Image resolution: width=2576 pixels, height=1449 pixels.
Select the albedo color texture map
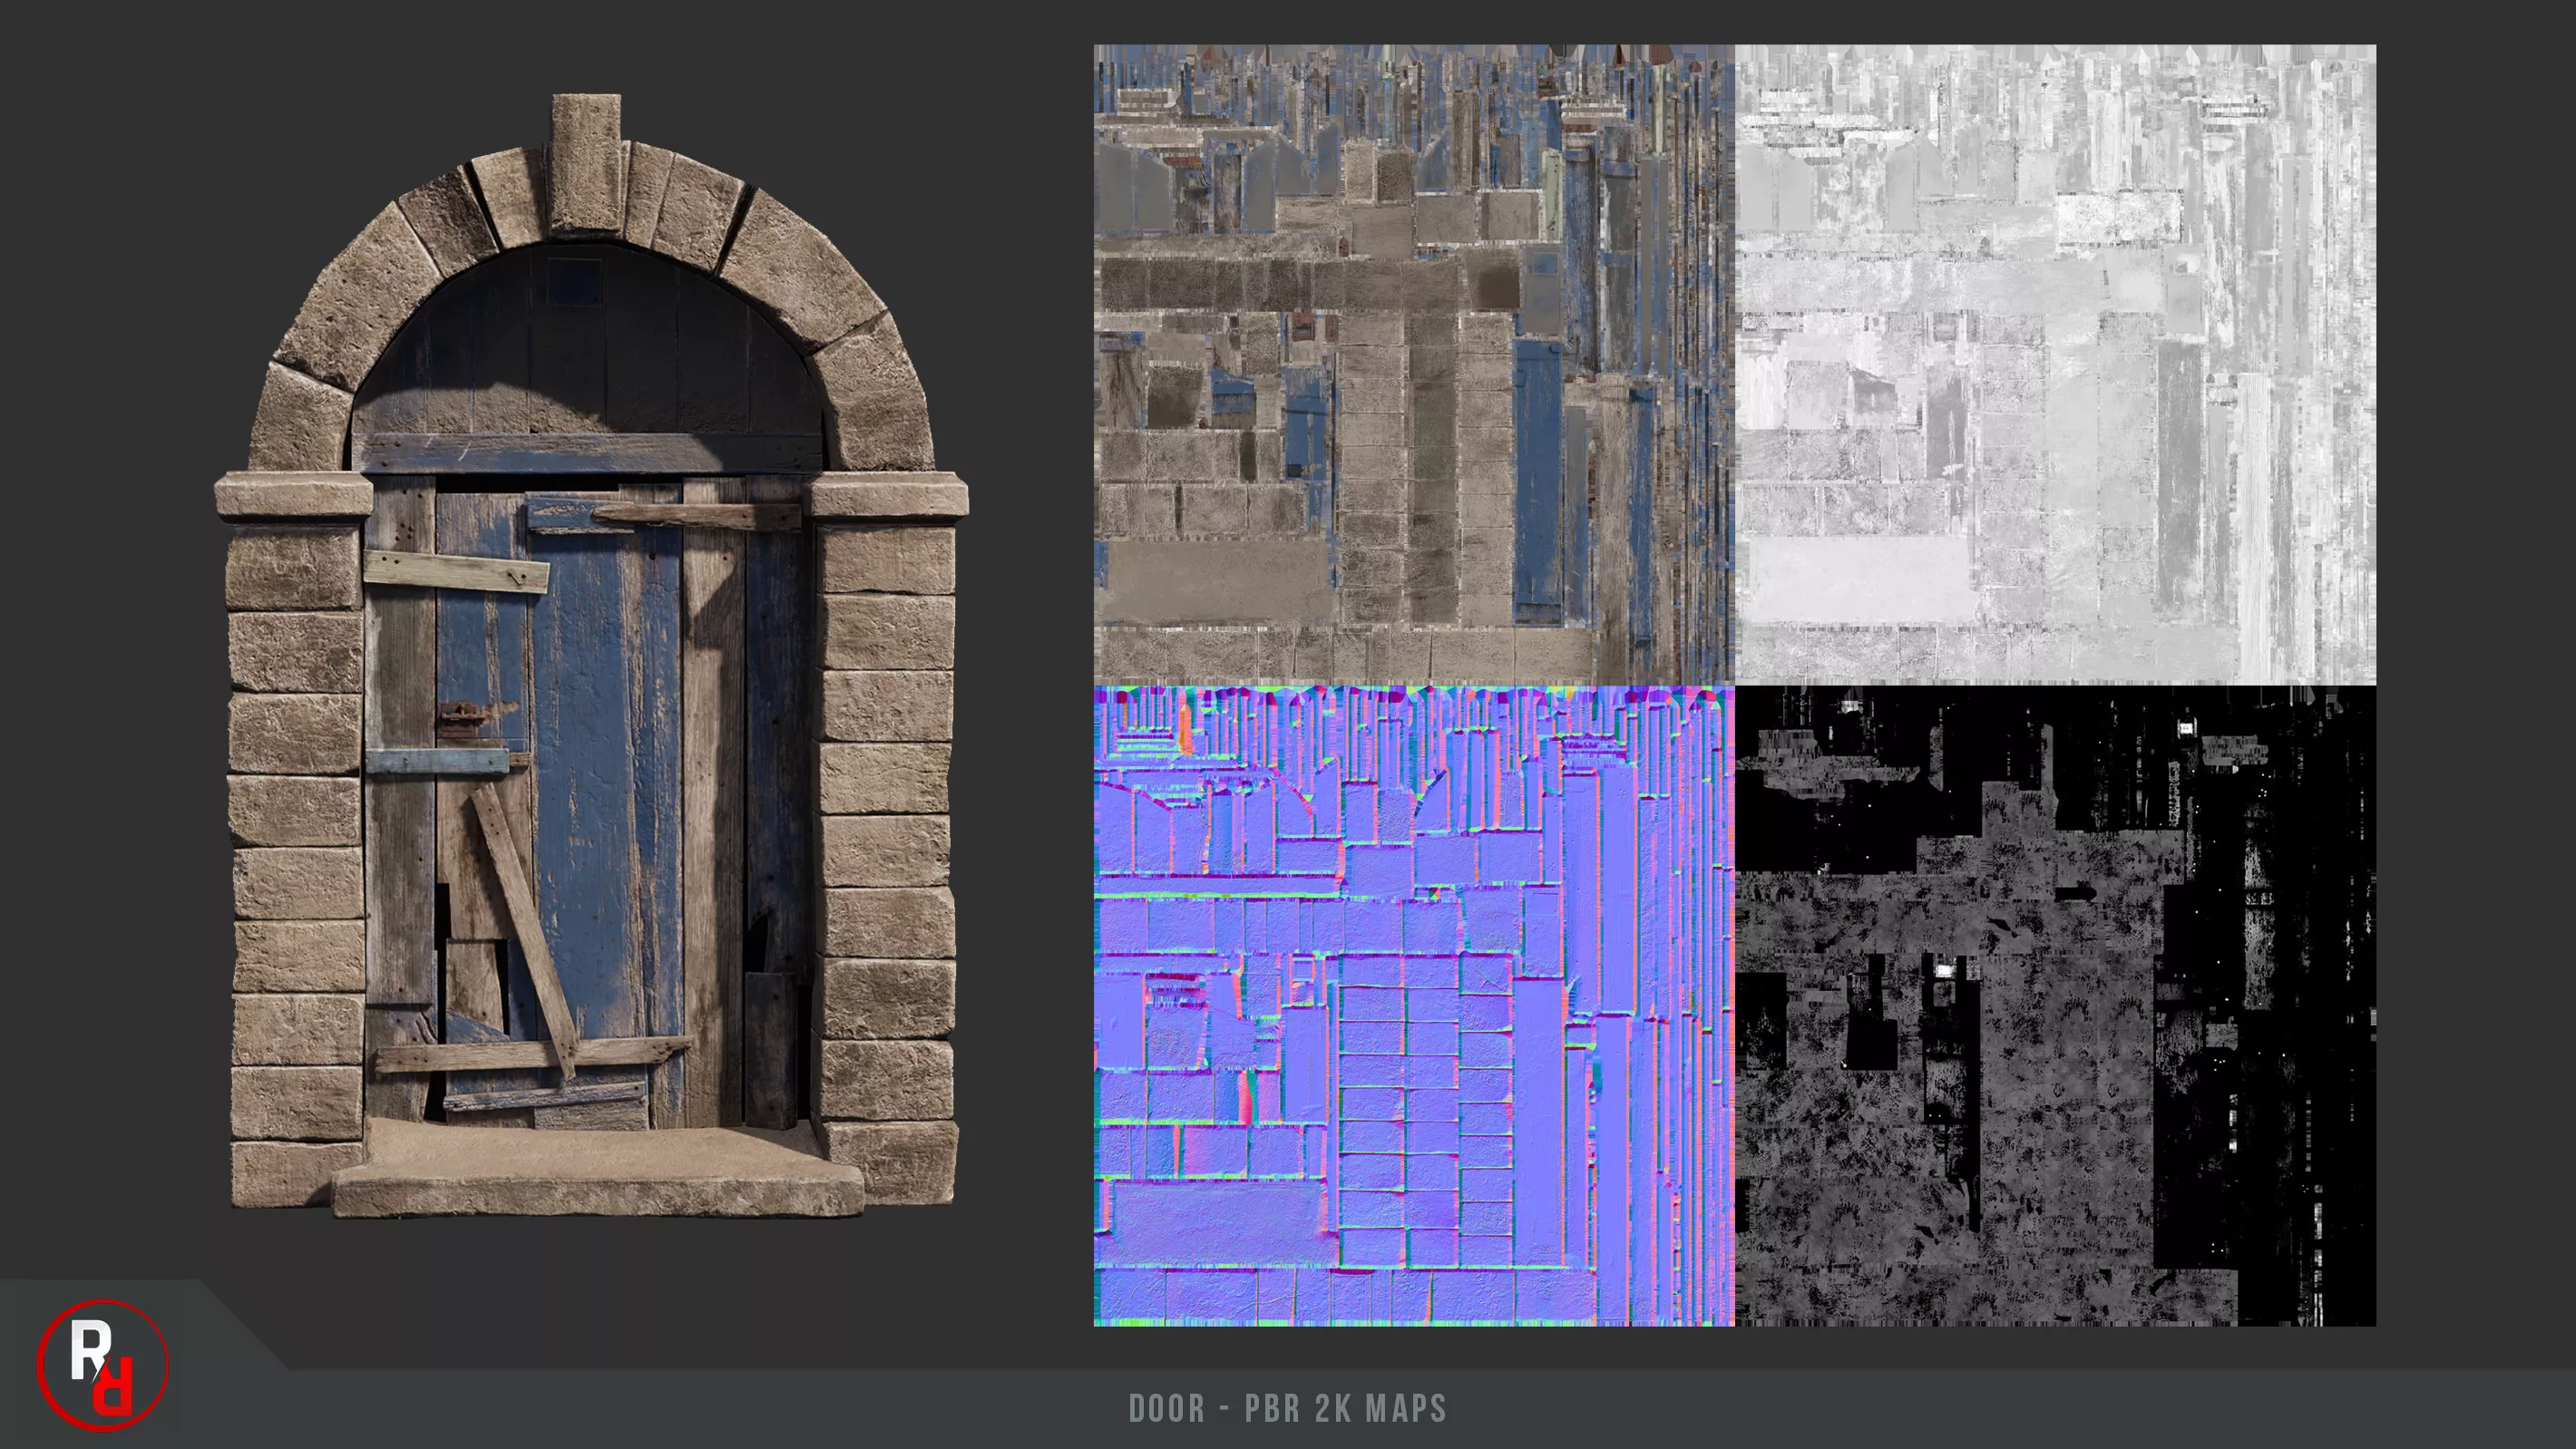pyautogui.click(x=1413, y=364)
